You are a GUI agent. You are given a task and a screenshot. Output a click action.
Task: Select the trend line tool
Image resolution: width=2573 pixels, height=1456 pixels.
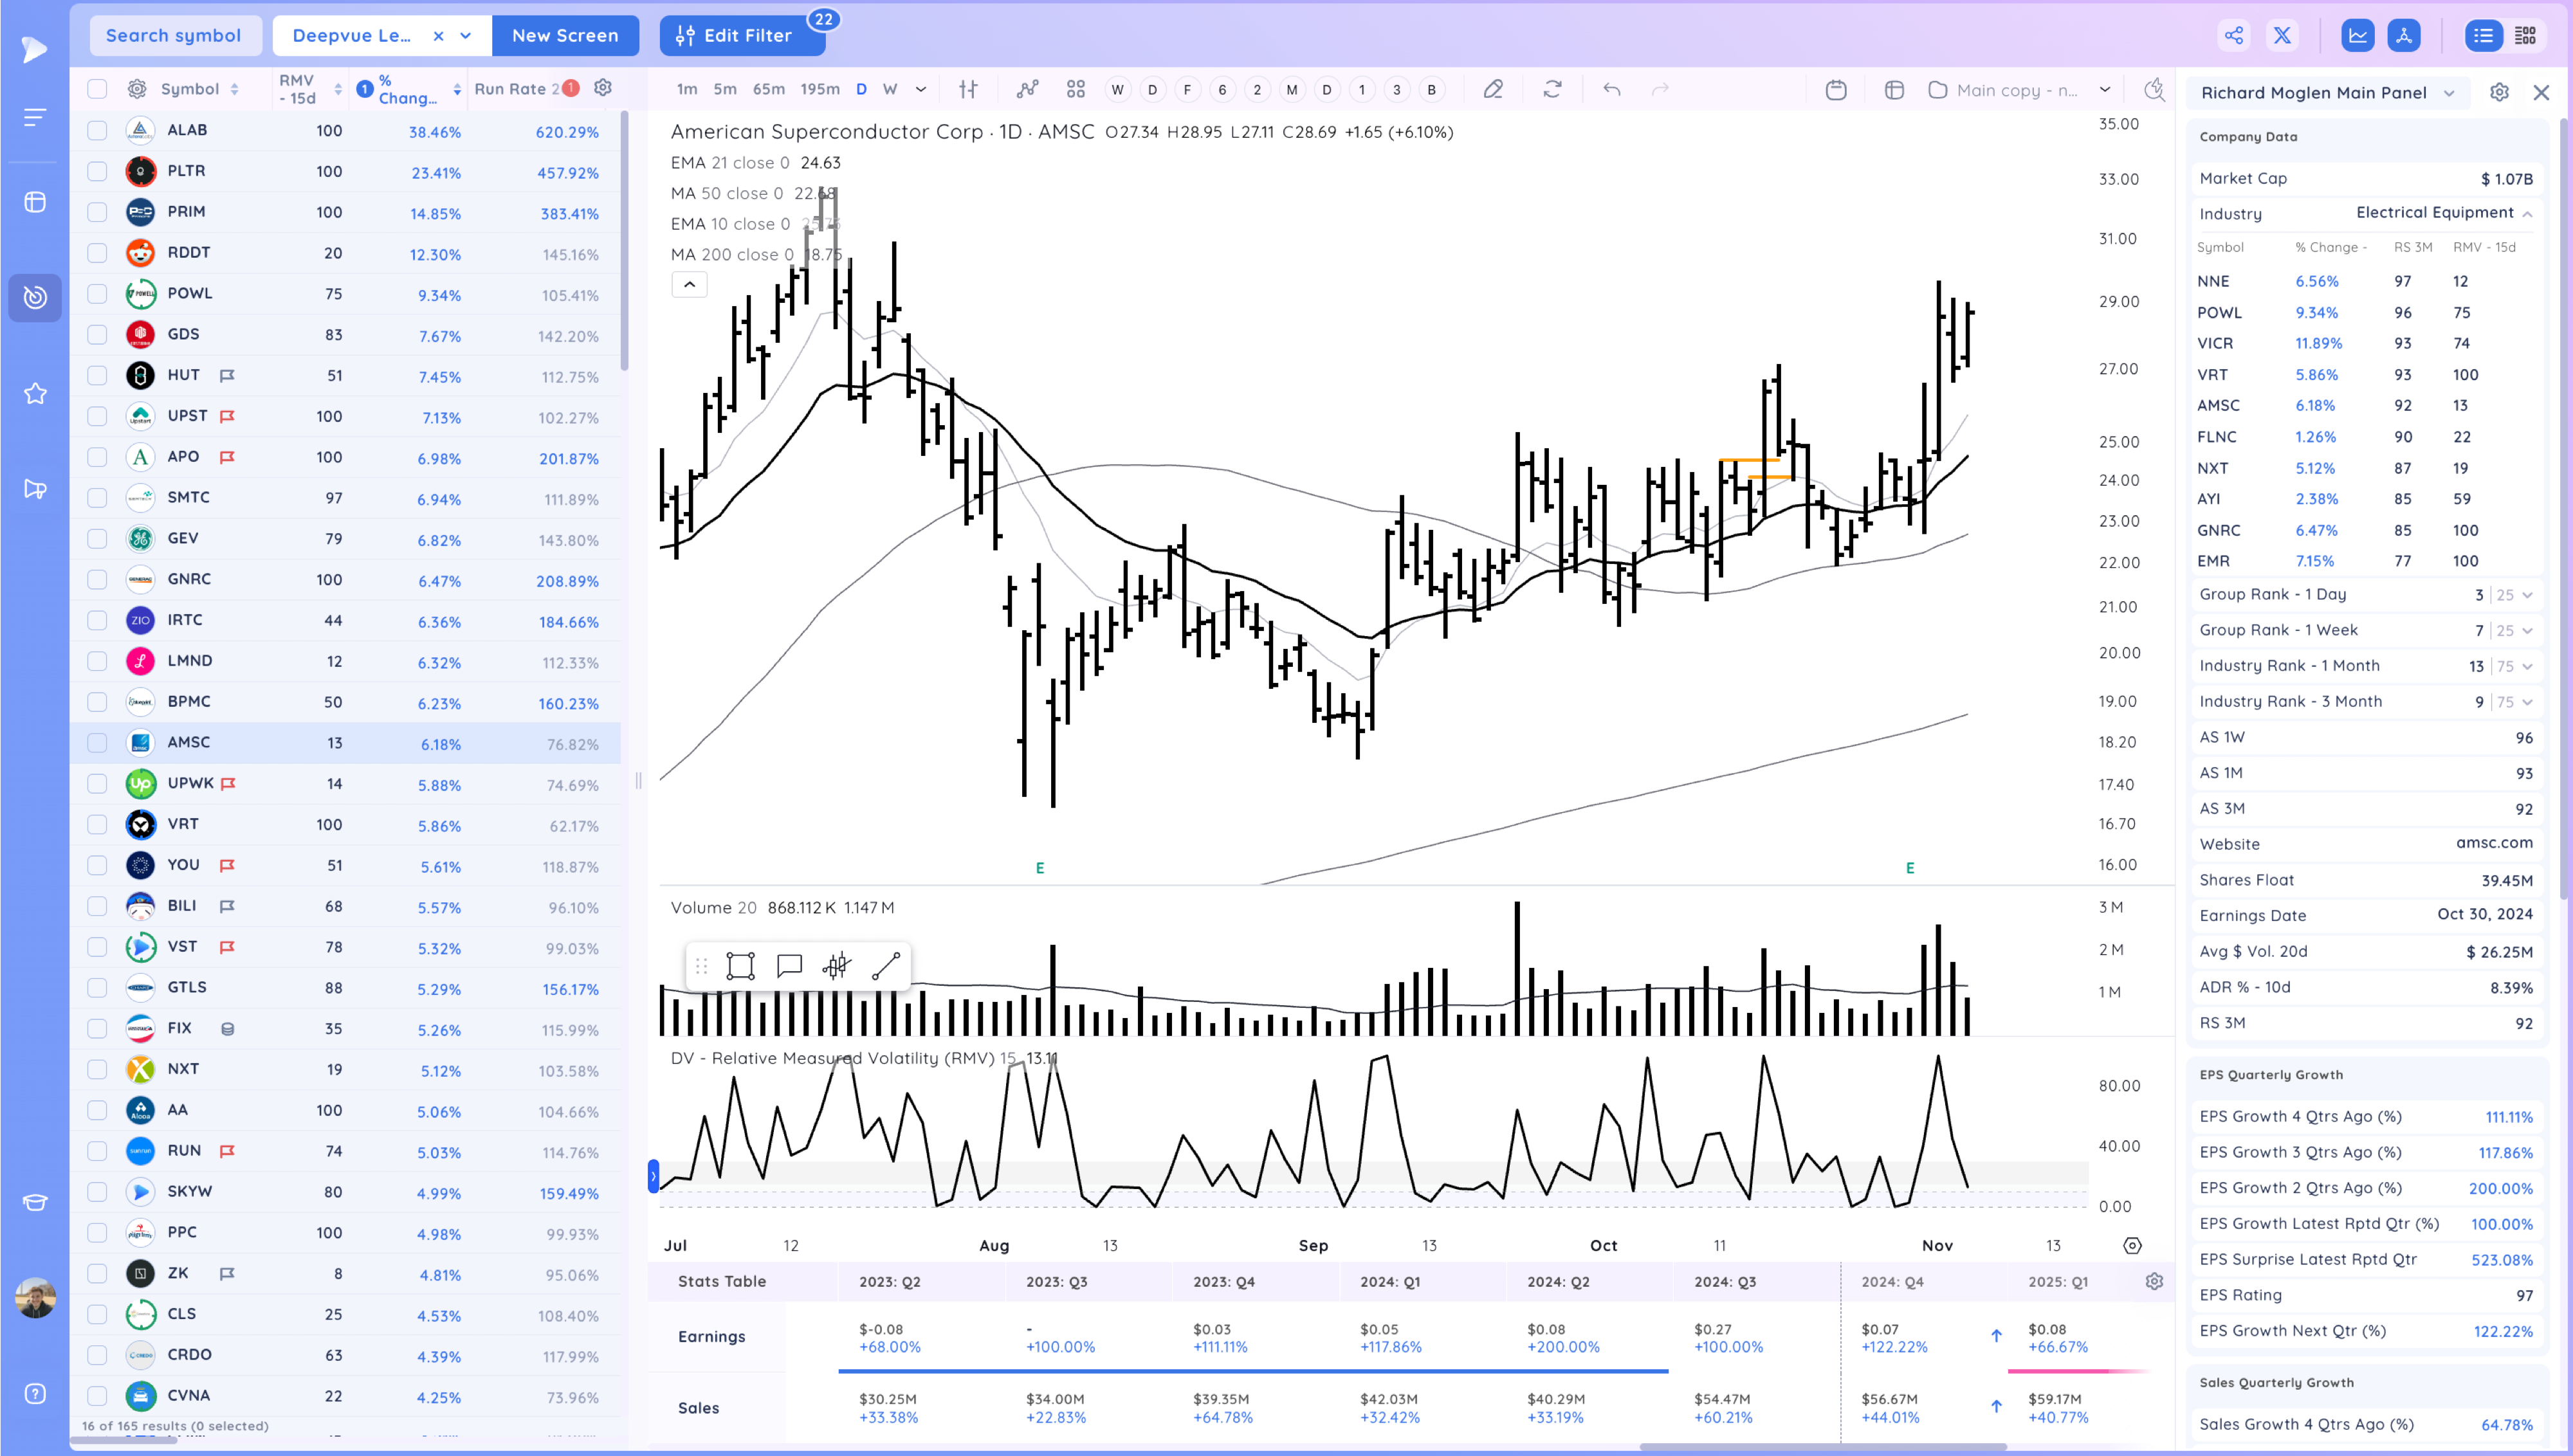[x=886, y=966]
